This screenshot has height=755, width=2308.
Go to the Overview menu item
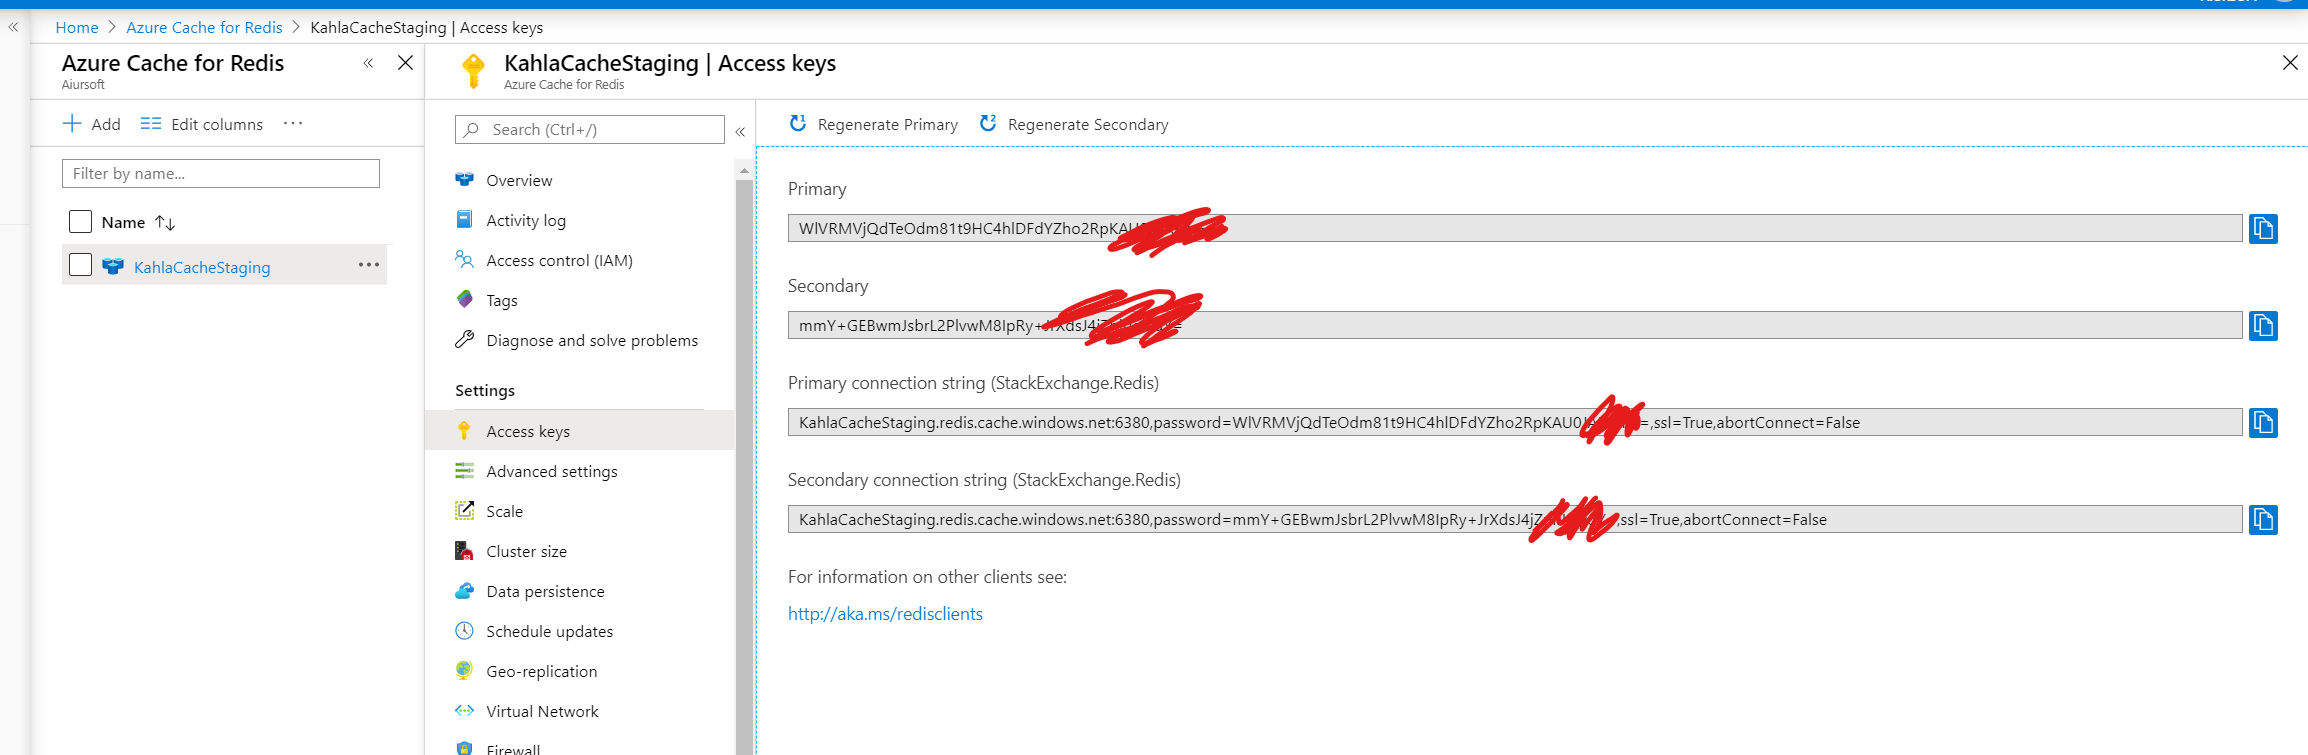pos(519,180)
